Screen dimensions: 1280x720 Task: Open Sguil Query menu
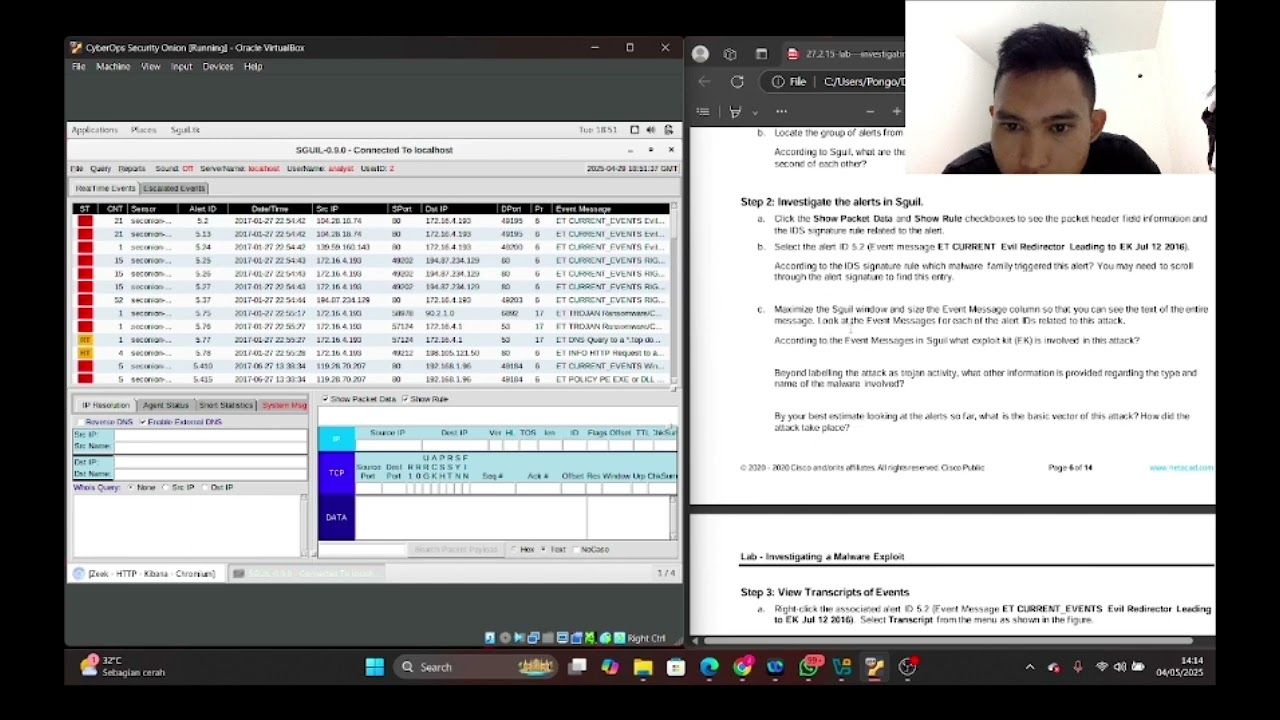(101, 169)
